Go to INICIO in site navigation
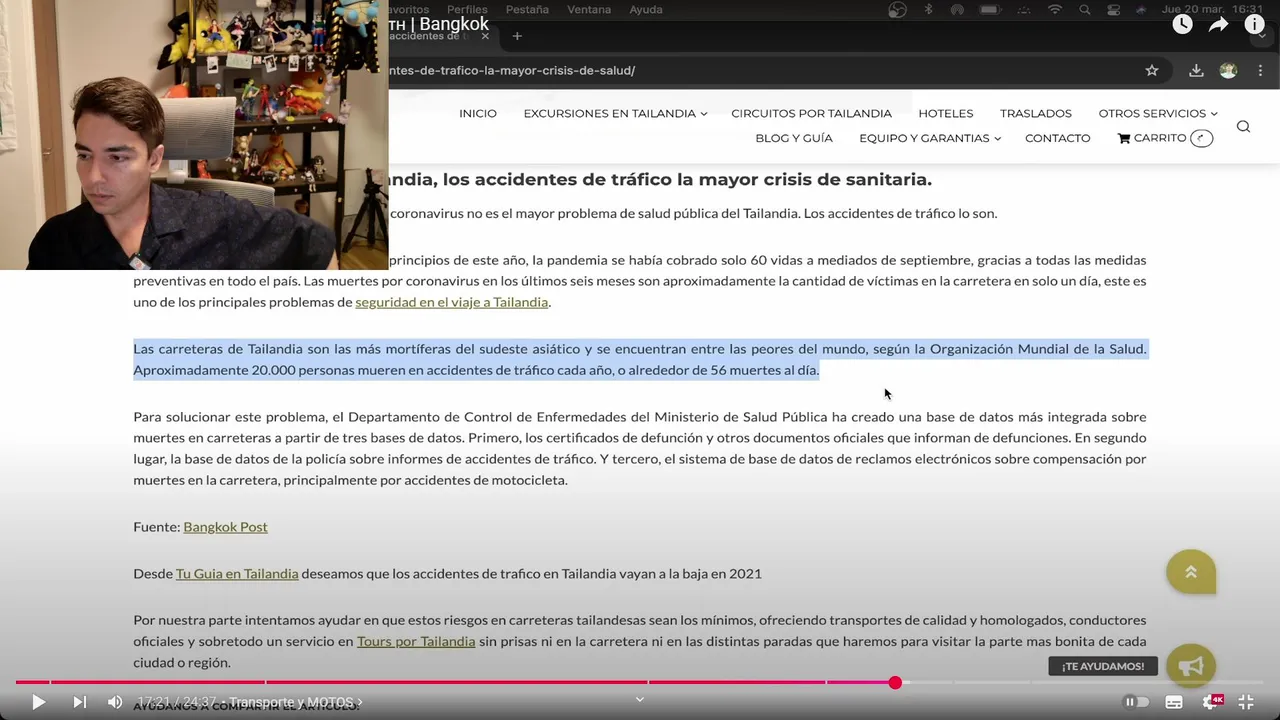The height and width of the screenshot is (720, 1280). point(478,113)
